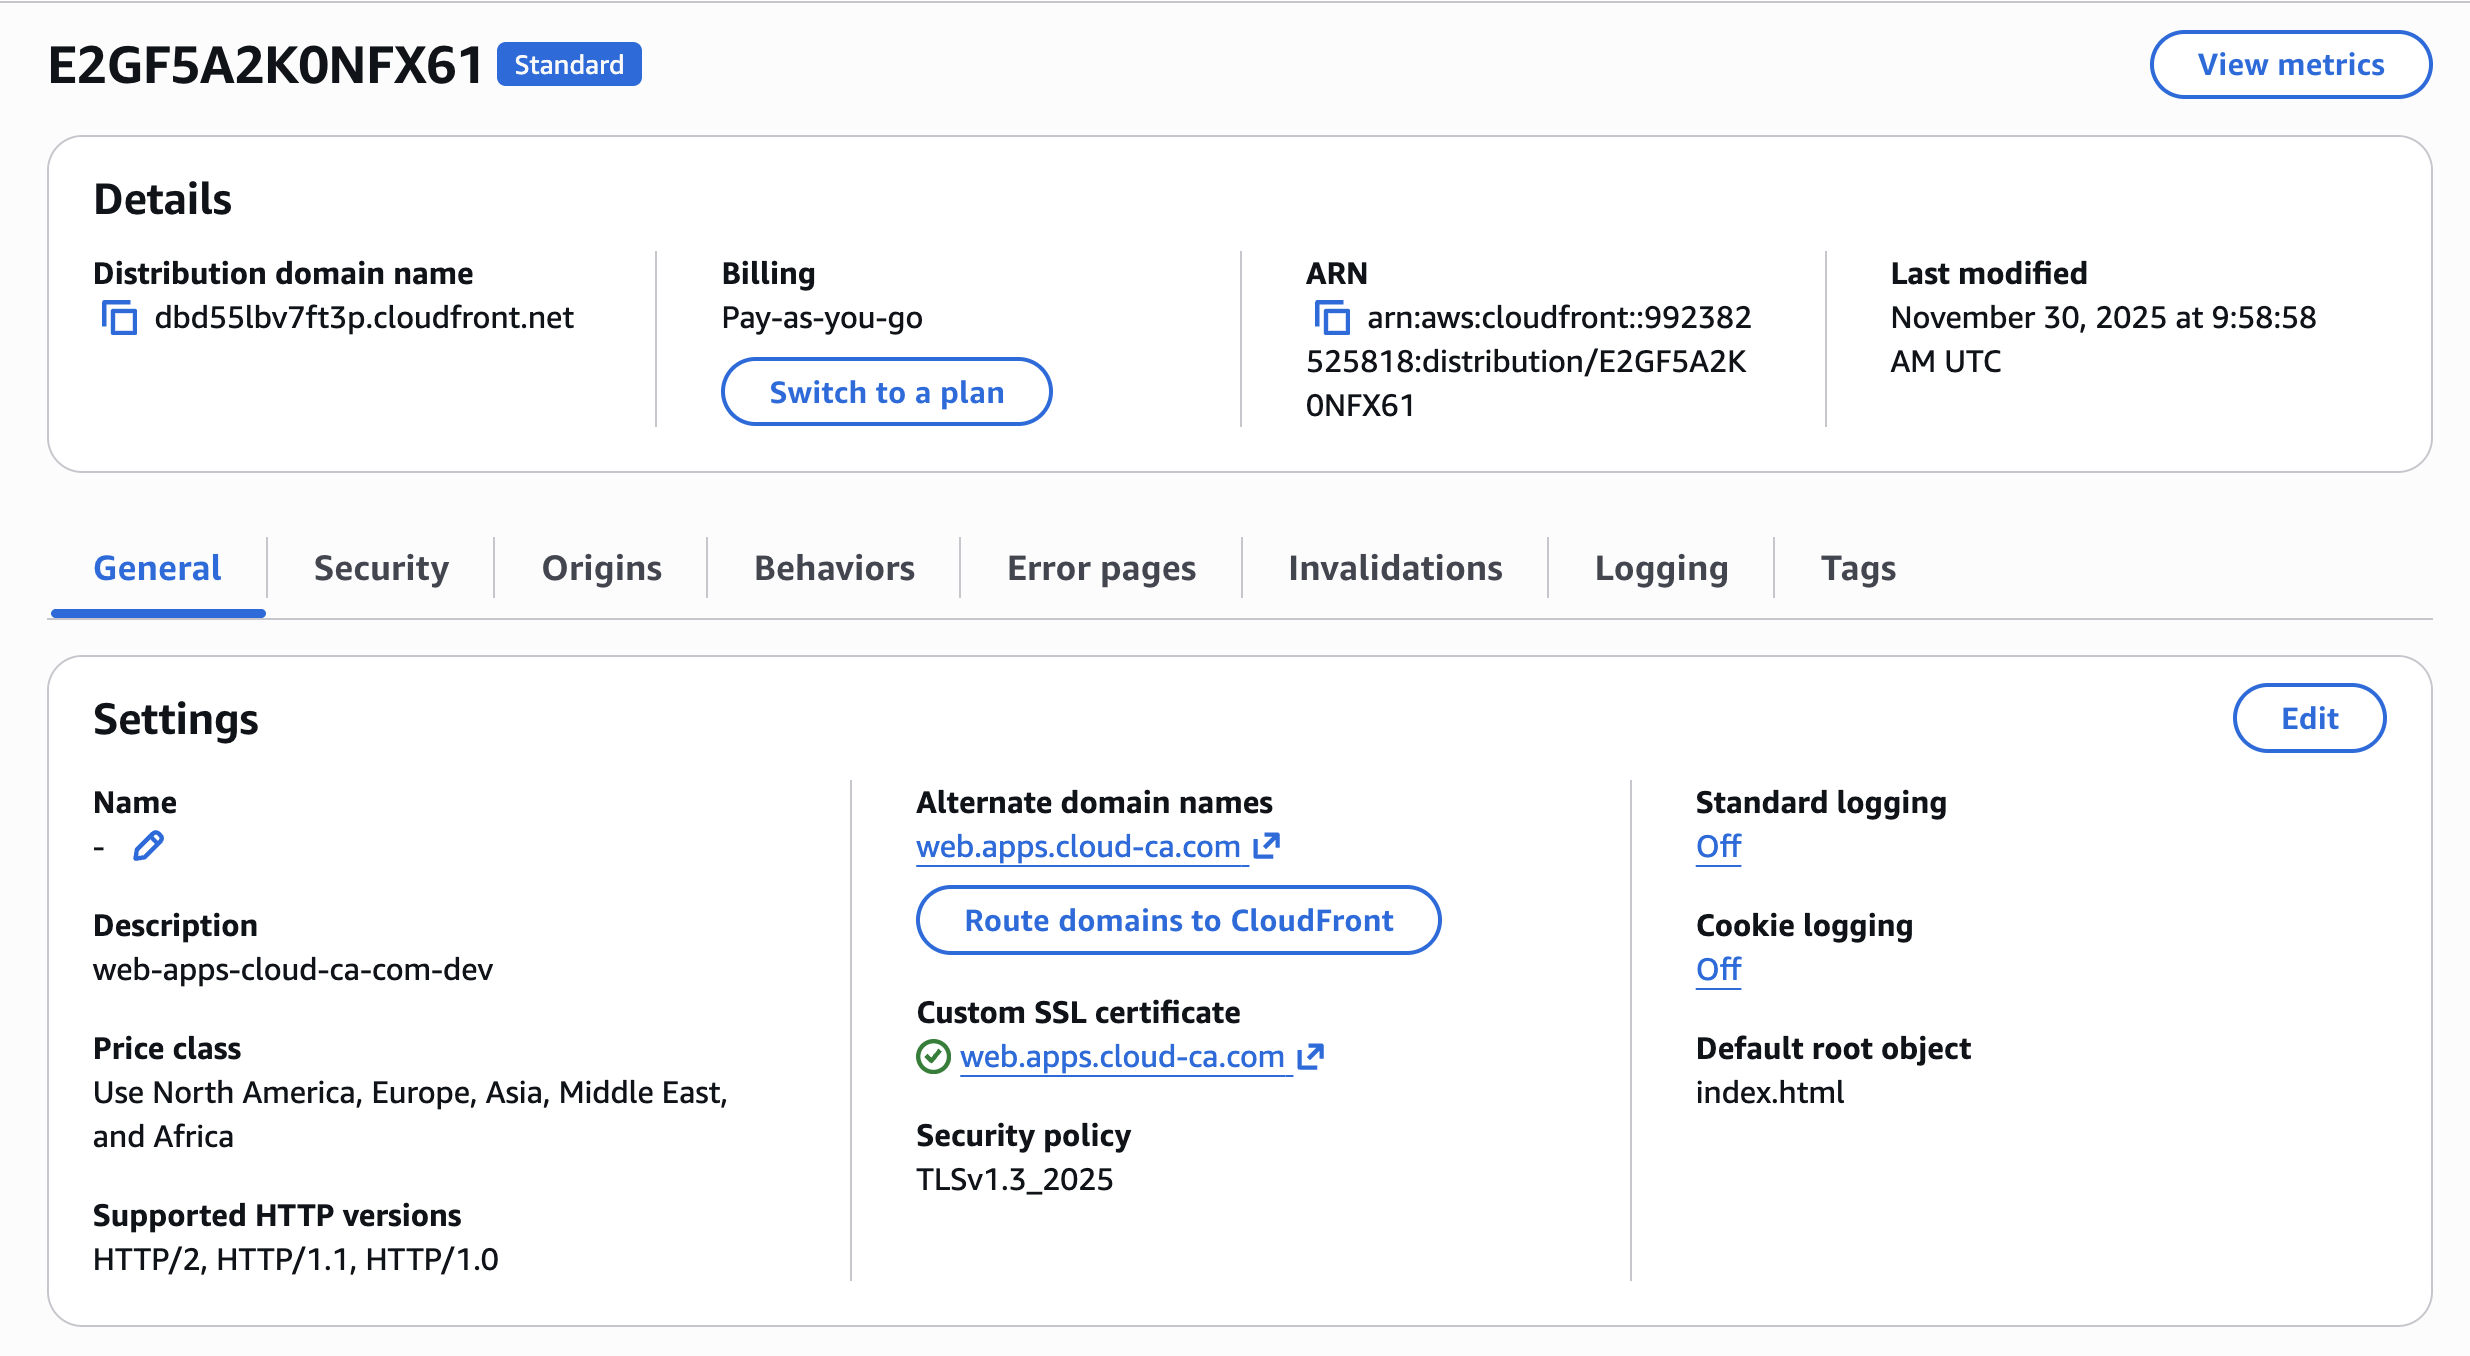Copy the distribution ARN
The height and width of the screenshot is (1356, 2470).
pyautogui.click(x=1333, y=318)
